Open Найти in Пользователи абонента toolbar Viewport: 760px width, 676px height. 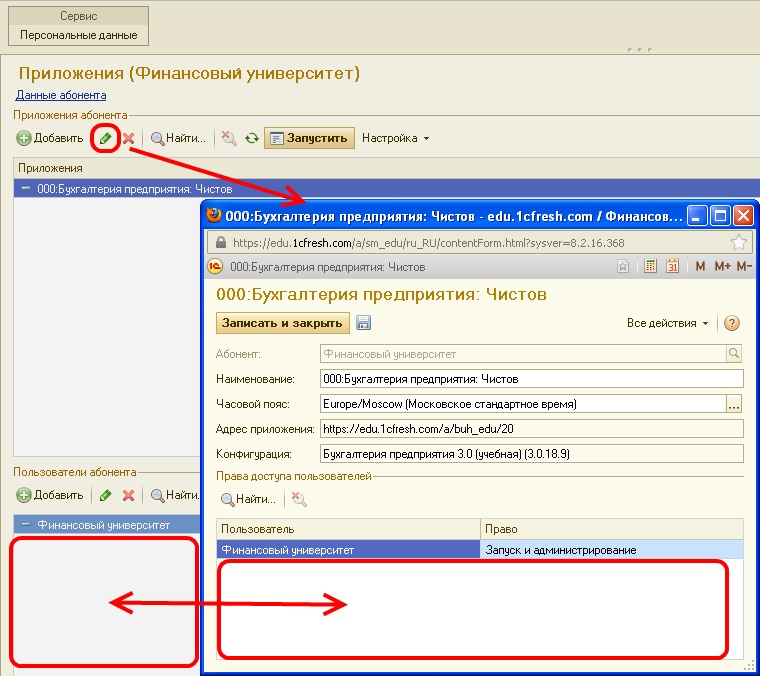coord(175,495)
